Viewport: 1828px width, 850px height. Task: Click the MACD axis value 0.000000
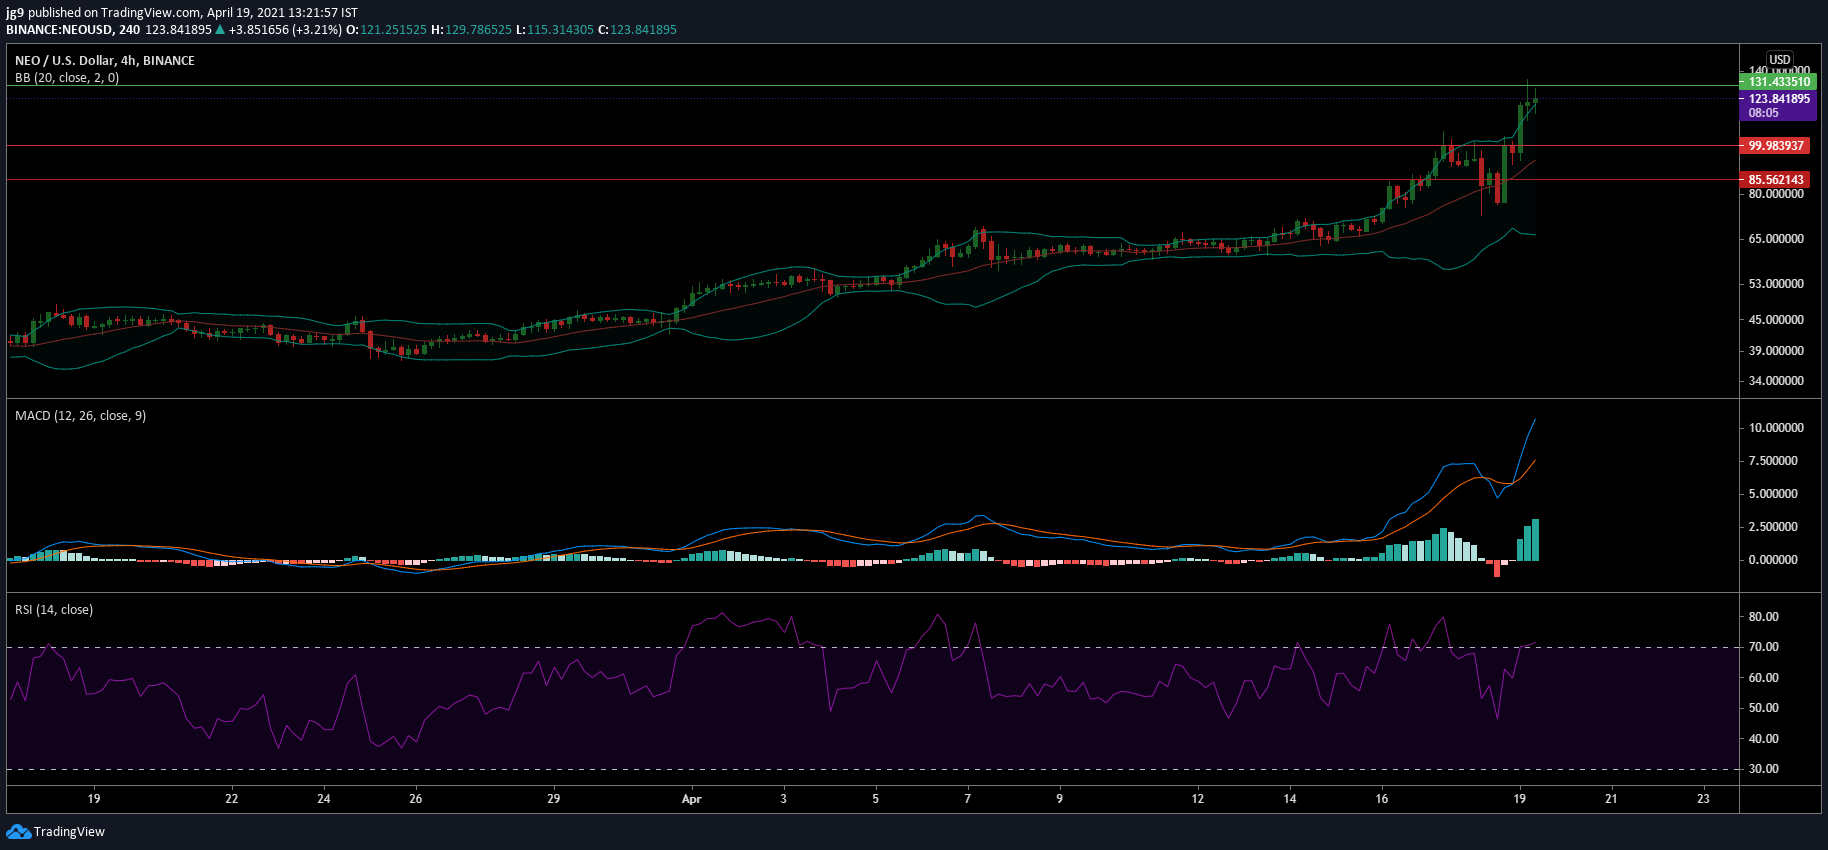tap(1773, 560)
